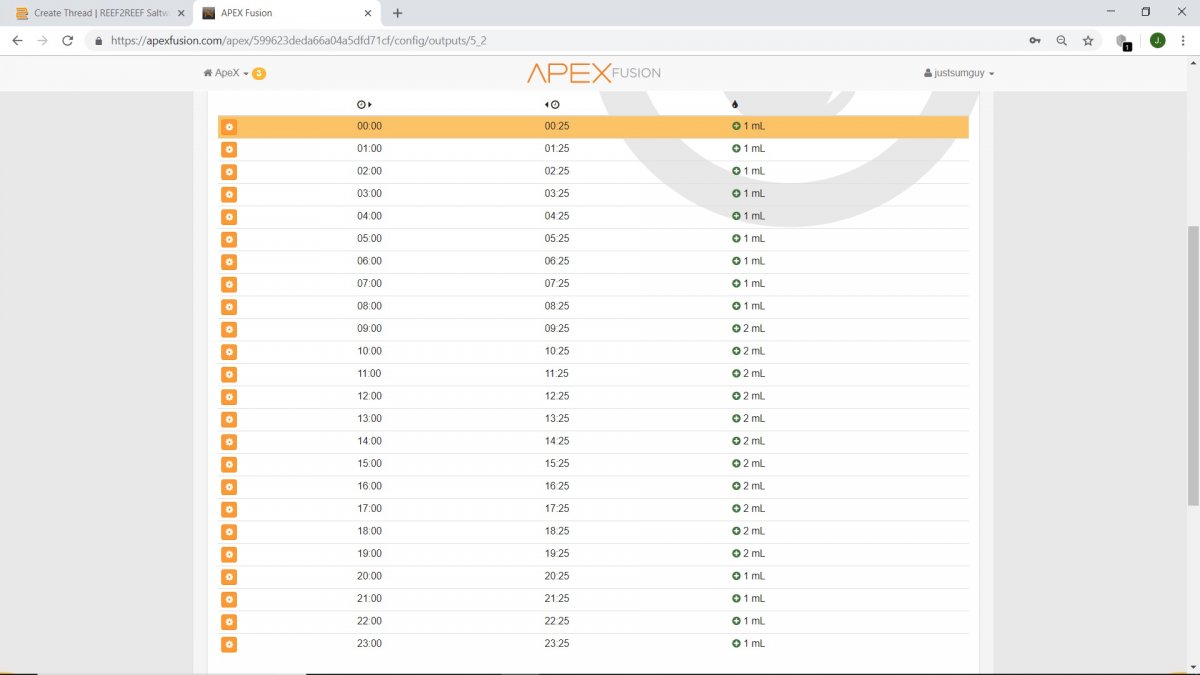The height and width of the screenshot is (675, 1200).
Task: Open settings gear for the 00:00 row
Action: pyautogui.click(x=229, y=127)
